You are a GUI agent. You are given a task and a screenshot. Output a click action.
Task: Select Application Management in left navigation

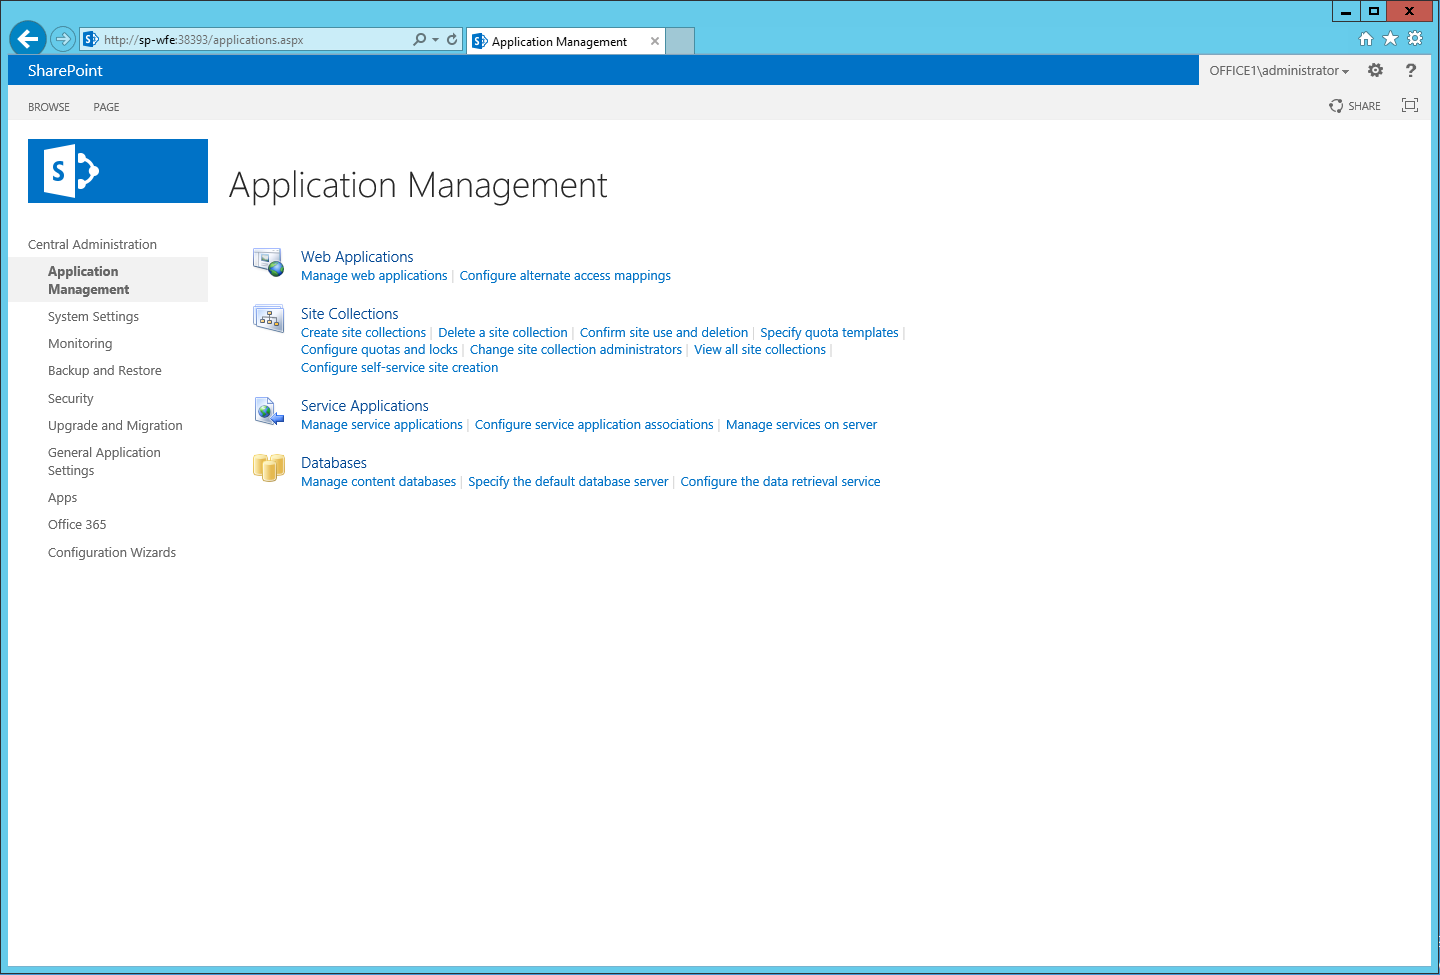pos(108,280)
